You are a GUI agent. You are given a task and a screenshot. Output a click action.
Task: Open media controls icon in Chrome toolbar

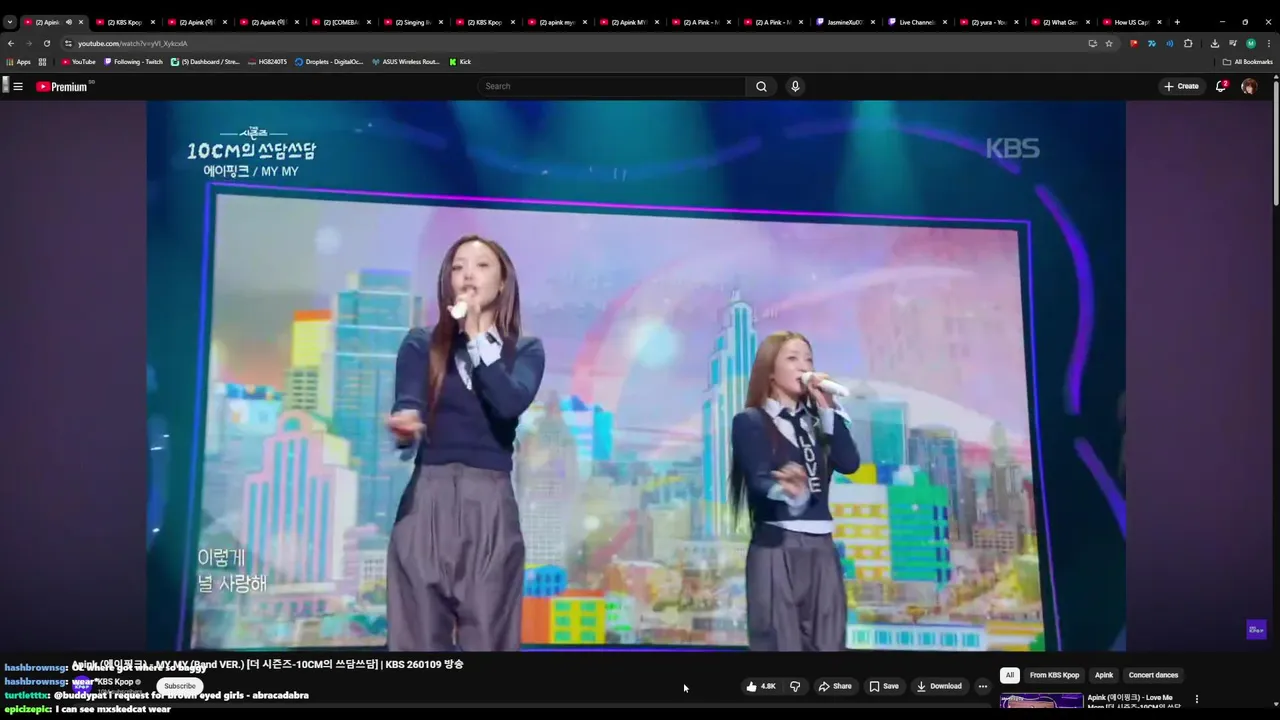[1233, 43]
